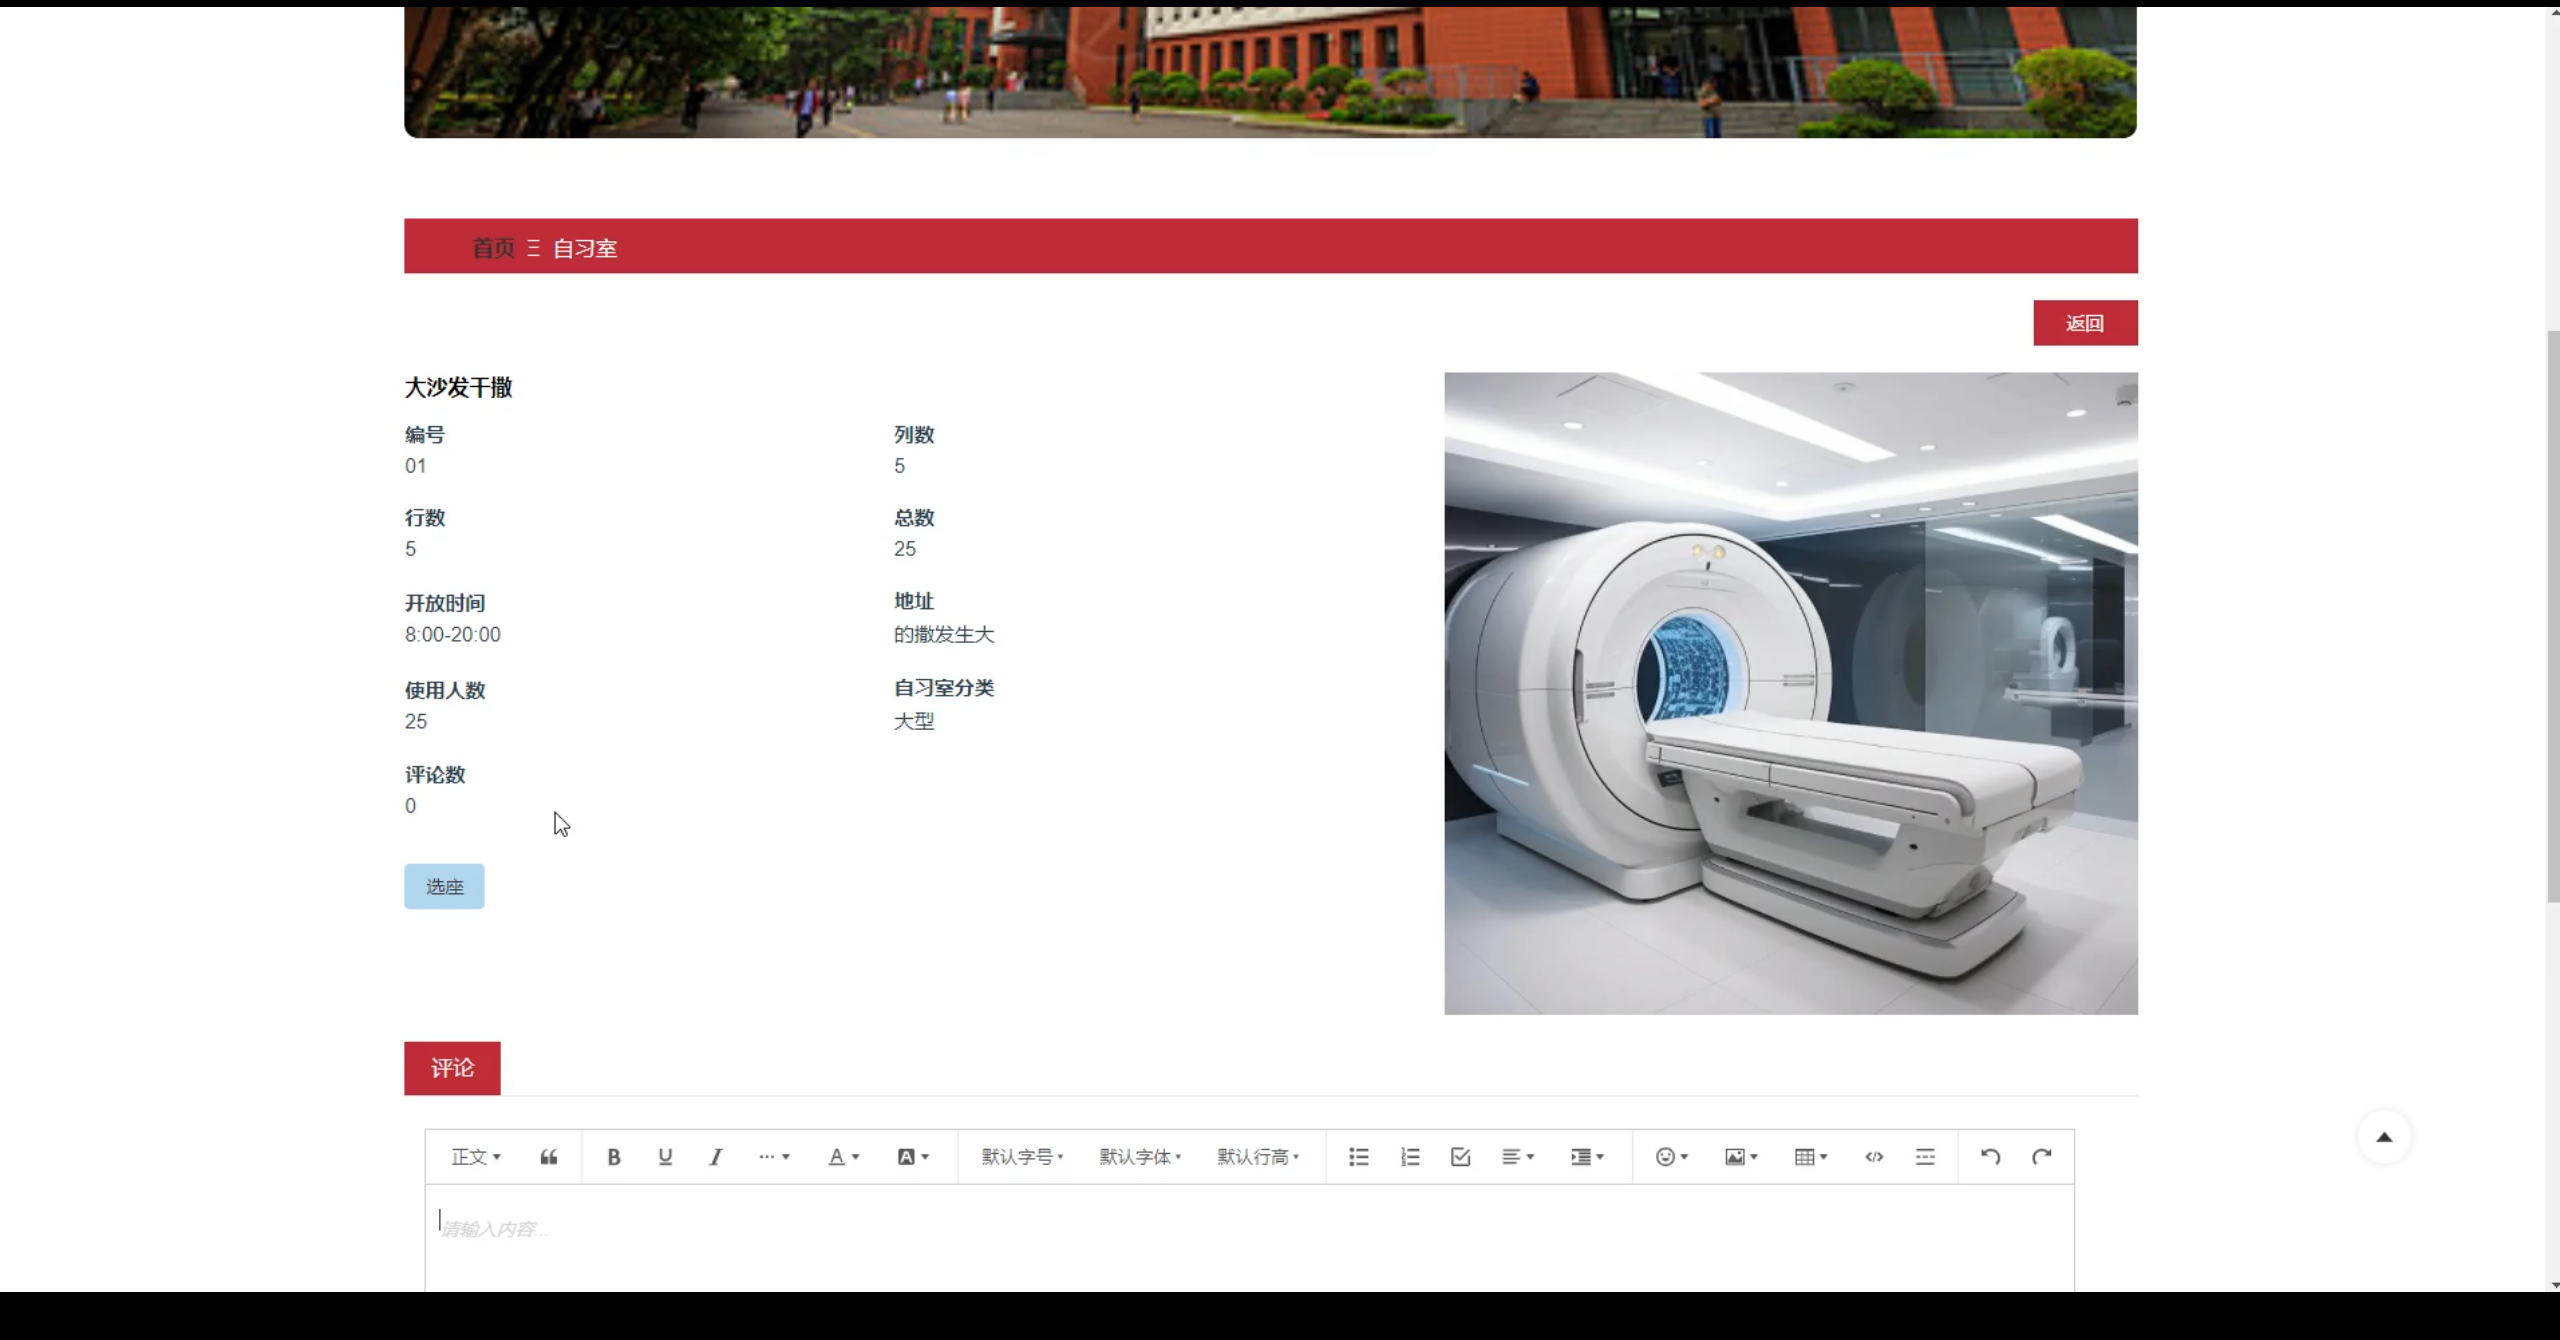Click the 选座 seat selection button
Viewport: 2560px width, 1340px height.
click(x=444, y=887)
